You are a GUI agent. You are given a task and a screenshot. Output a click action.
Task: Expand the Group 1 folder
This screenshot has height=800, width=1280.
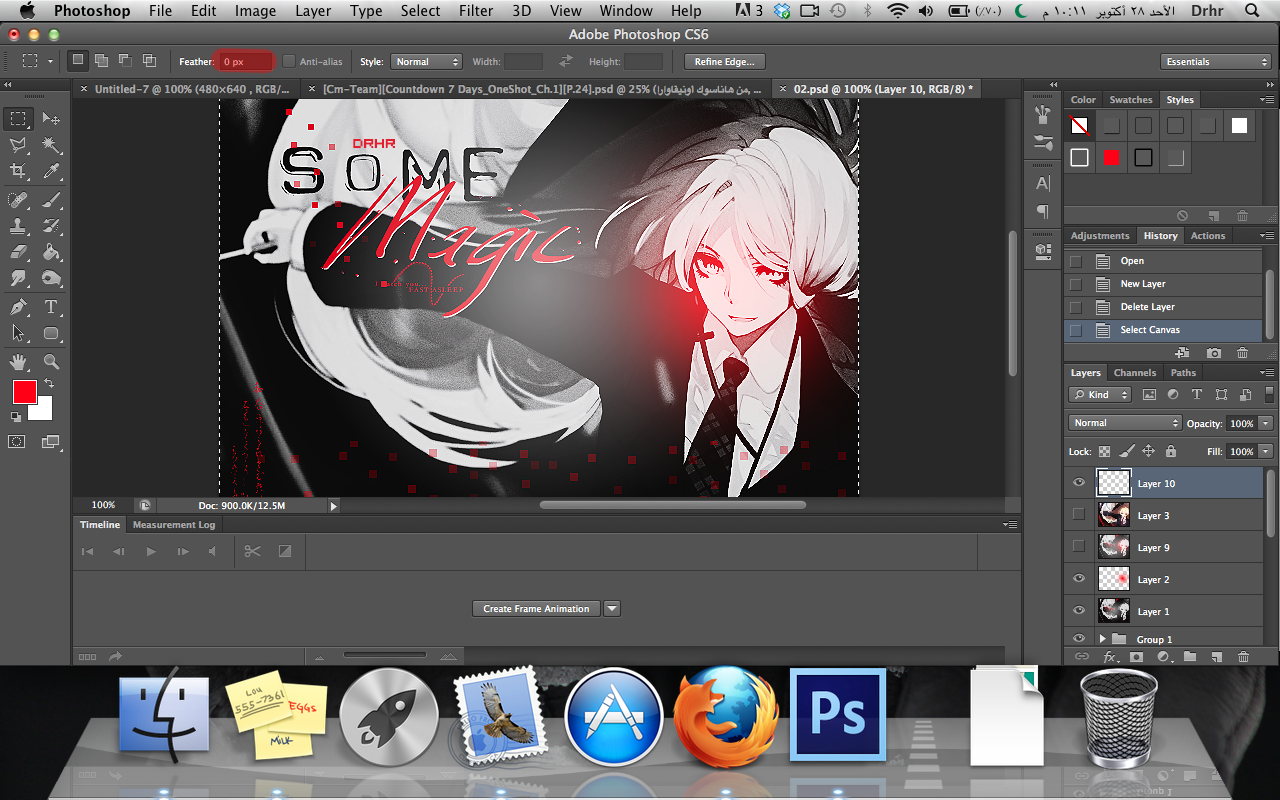(x=1102, y=639)
